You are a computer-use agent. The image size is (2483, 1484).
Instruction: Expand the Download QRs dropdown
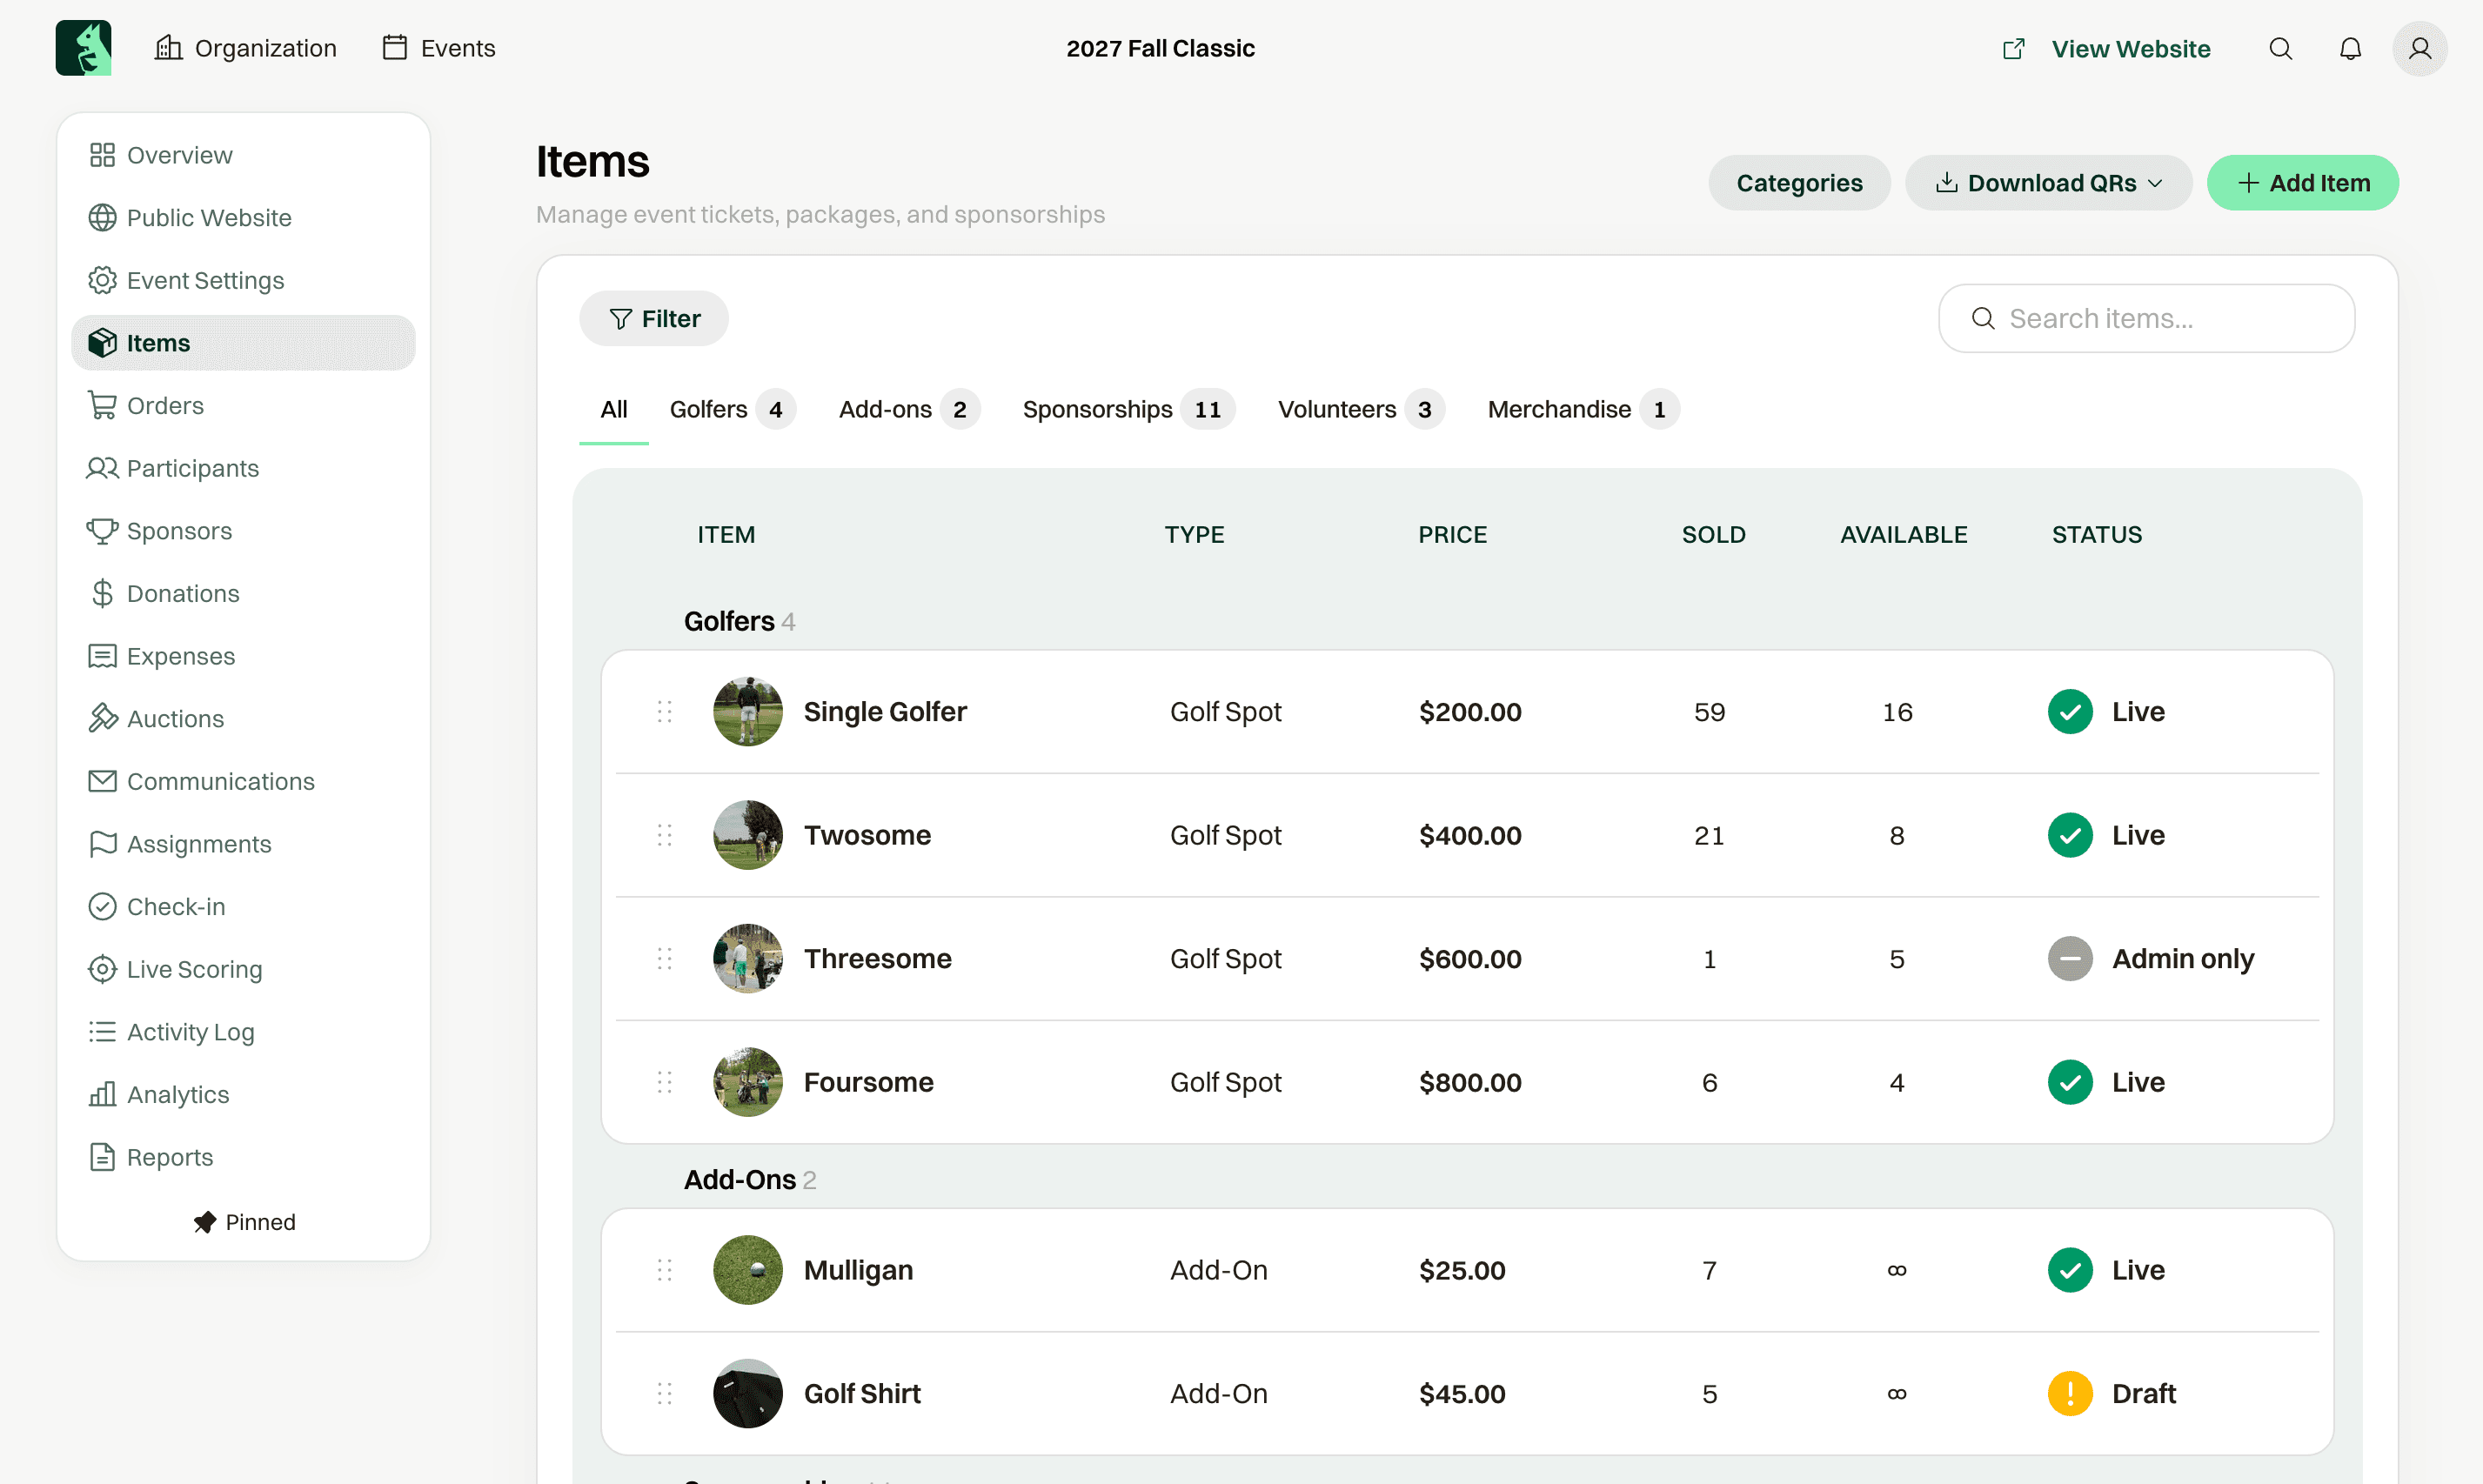tap(2048, 183)
